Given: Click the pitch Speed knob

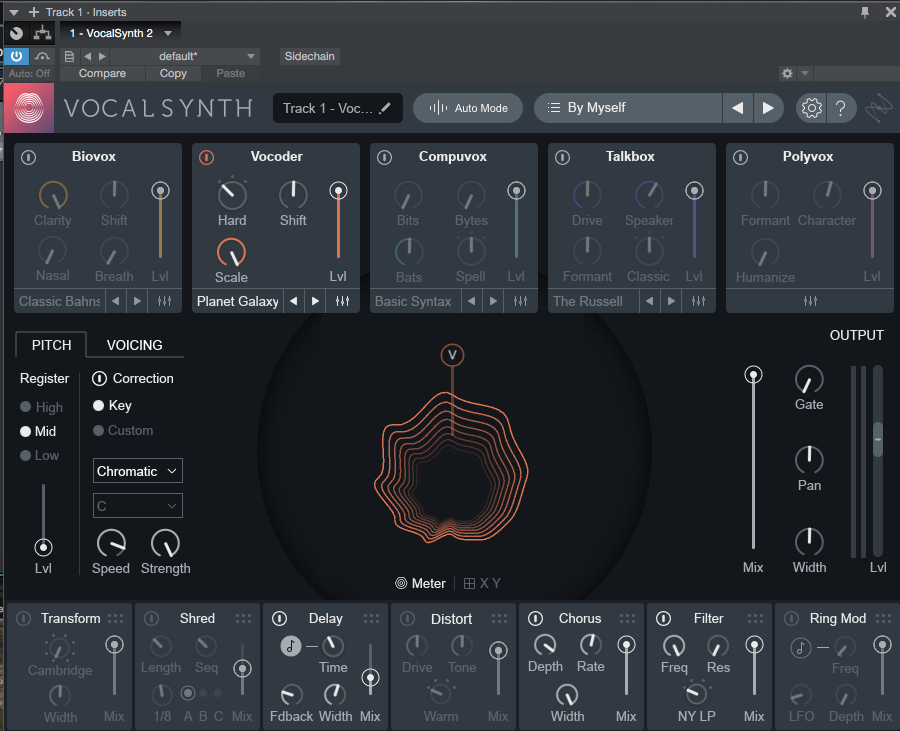Looking at the screenshot, I should (111, 543).
